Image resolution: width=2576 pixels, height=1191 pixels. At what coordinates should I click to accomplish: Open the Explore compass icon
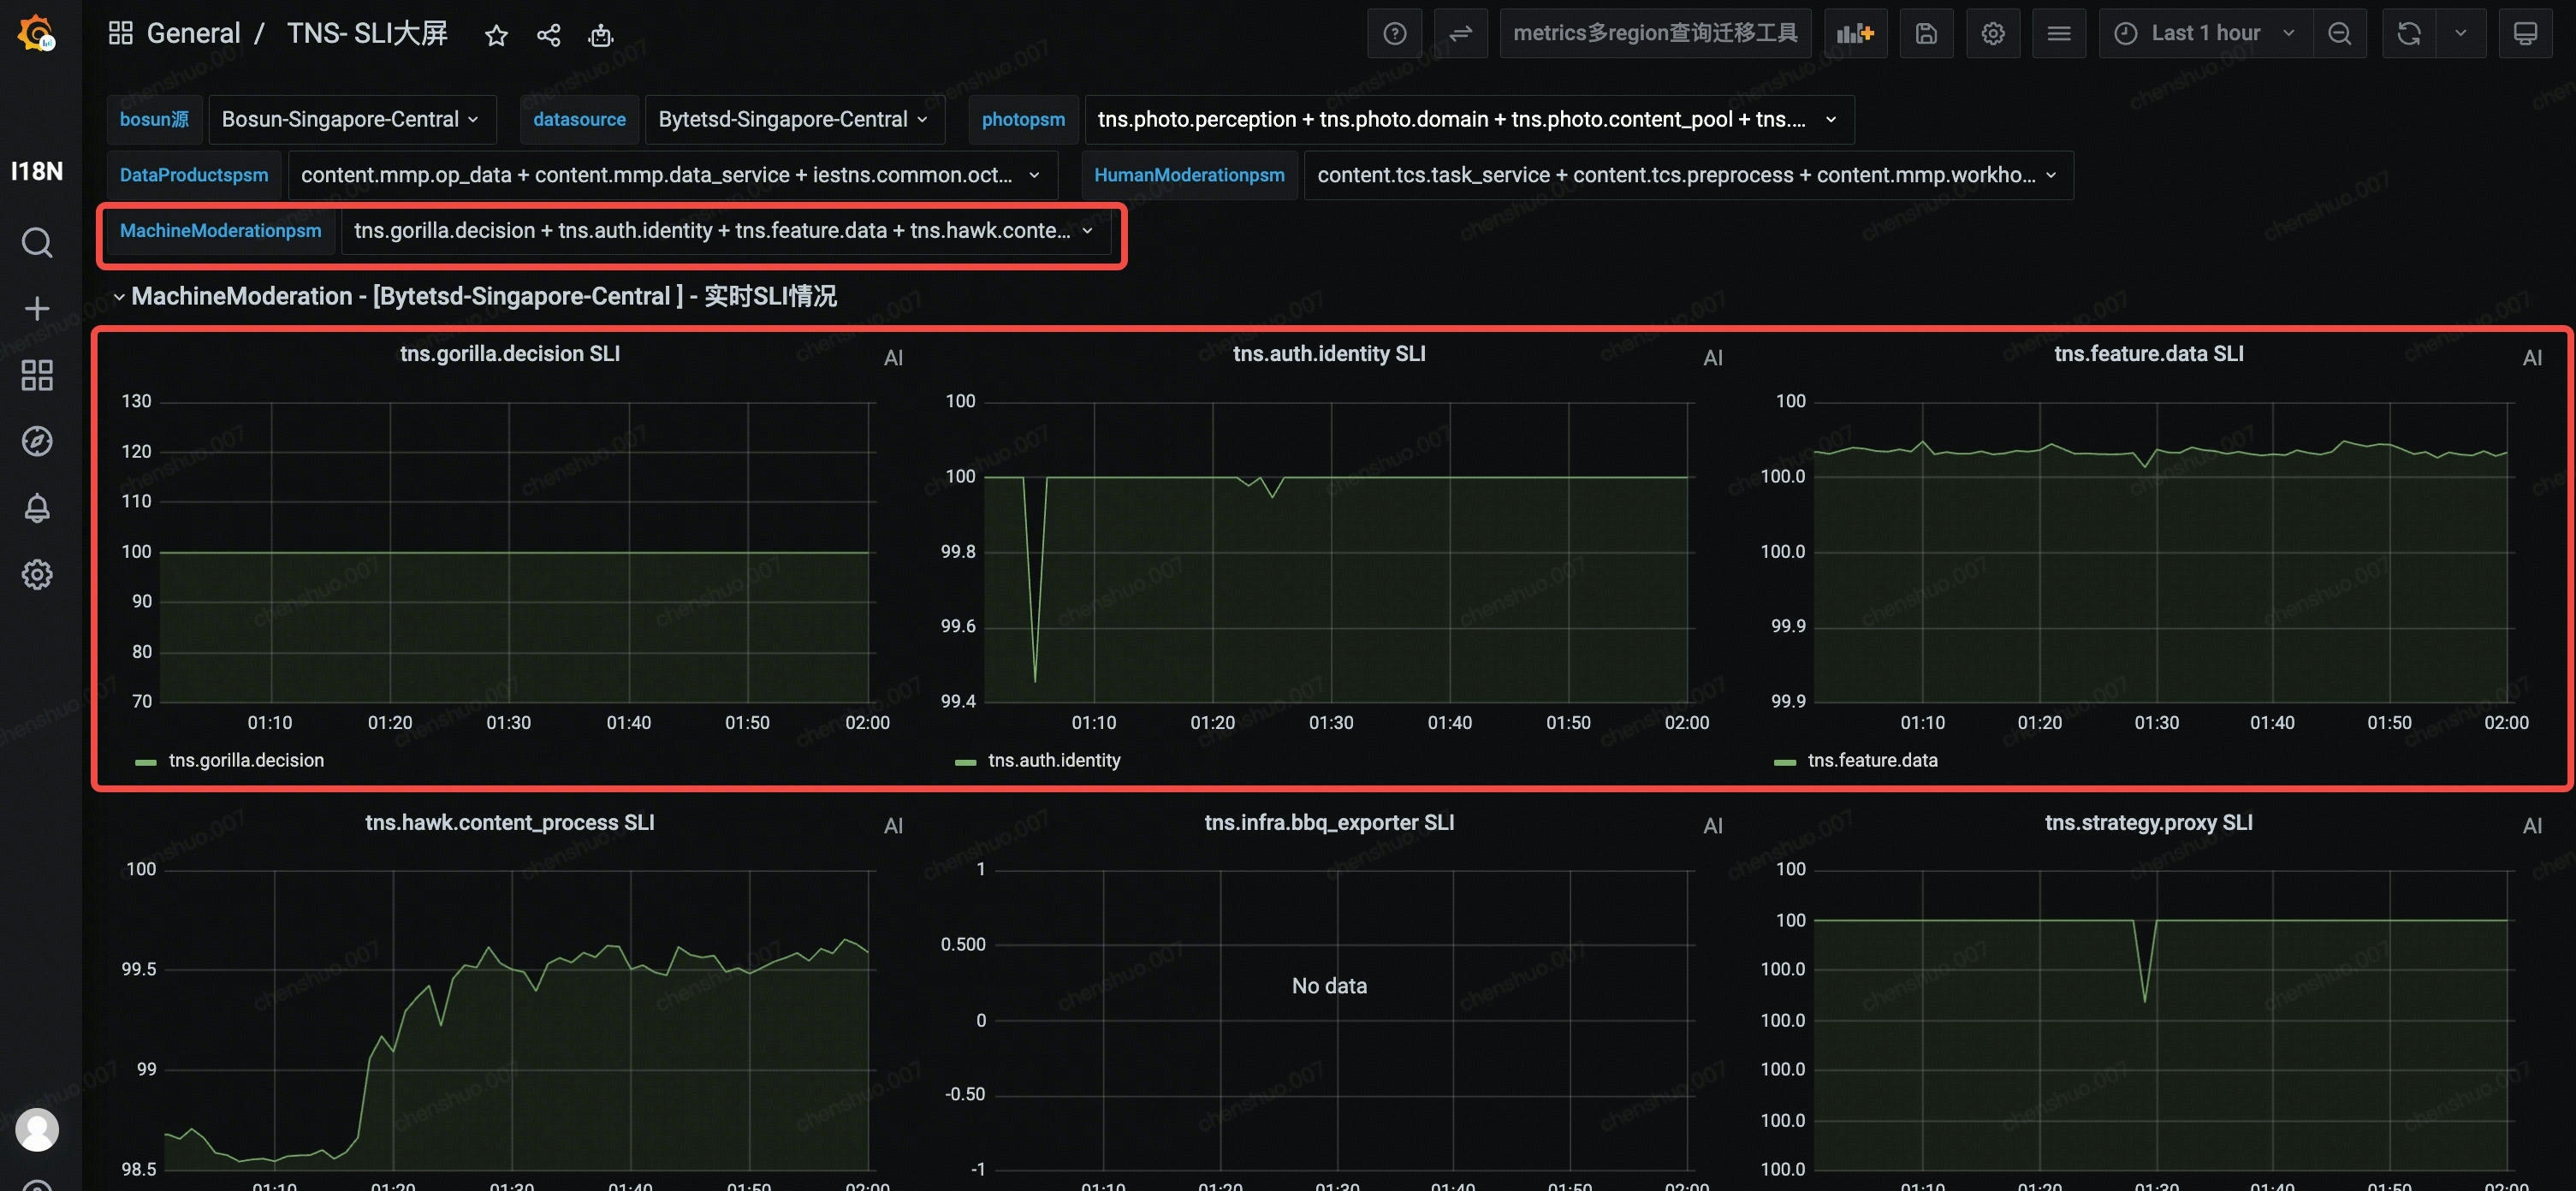(37, 441)
